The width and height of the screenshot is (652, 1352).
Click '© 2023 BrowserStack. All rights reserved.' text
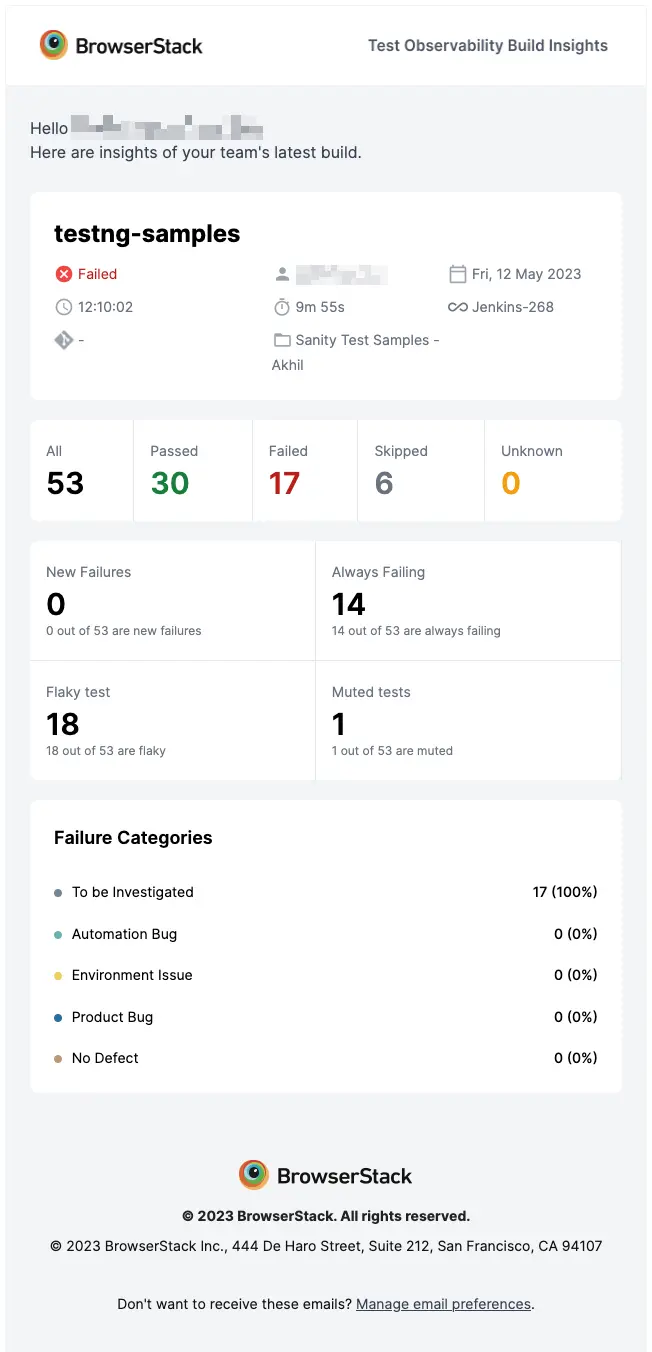326,1216
